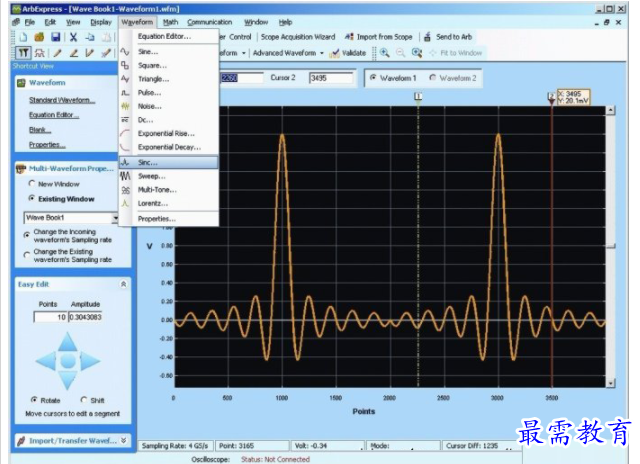Click the zoom in magnifier icon

tap(384, 53)
